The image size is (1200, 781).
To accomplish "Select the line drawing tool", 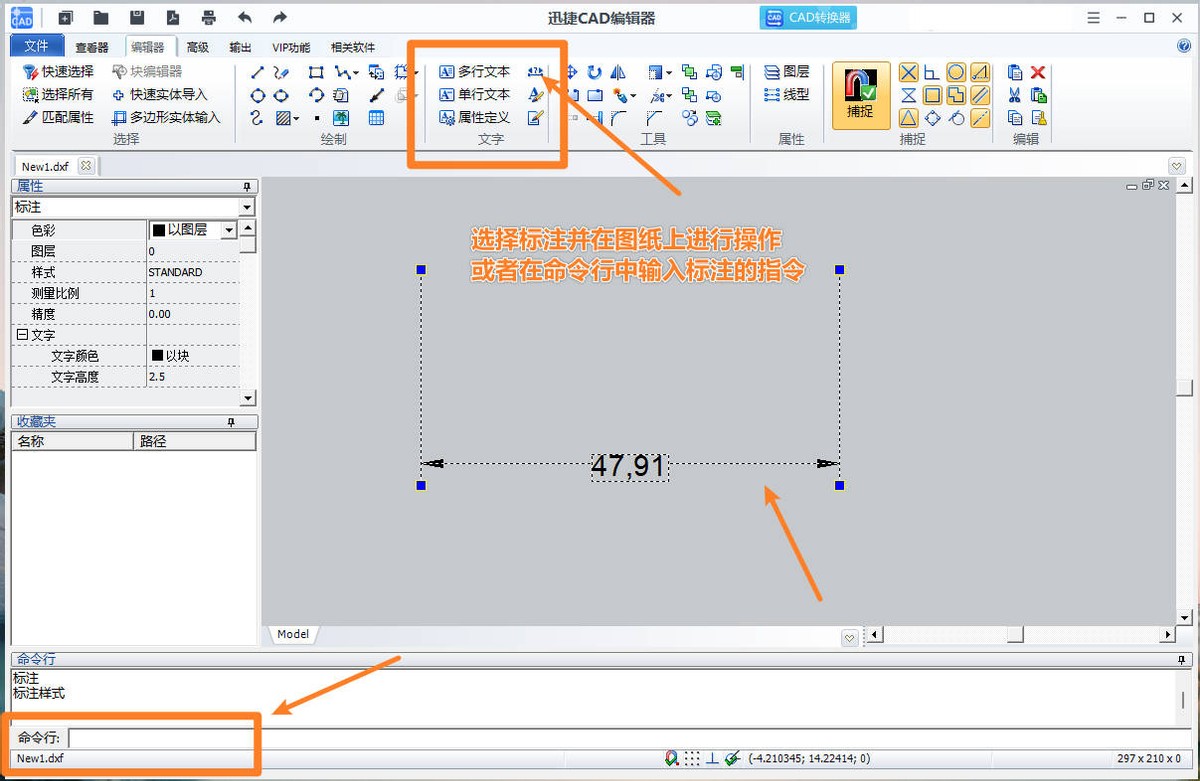I will 257,72.
